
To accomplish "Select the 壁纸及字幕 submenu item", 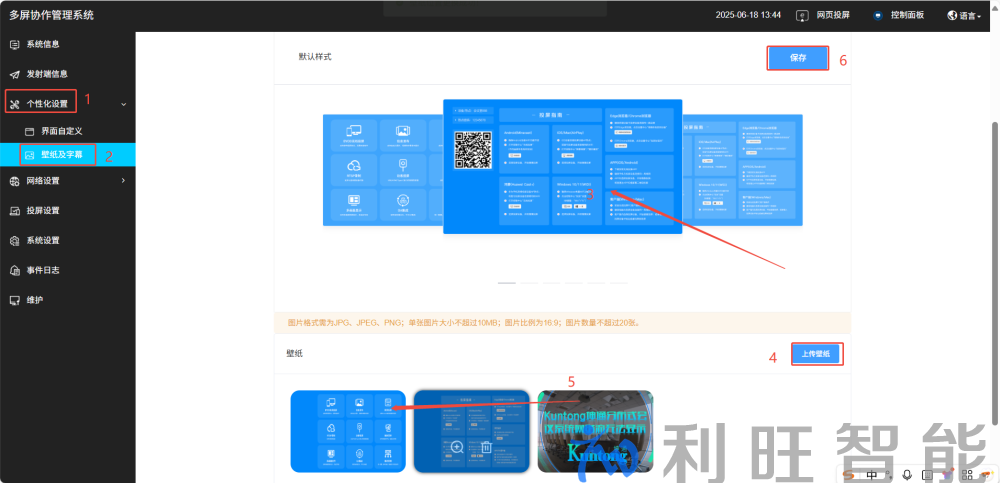I will 68,154.
